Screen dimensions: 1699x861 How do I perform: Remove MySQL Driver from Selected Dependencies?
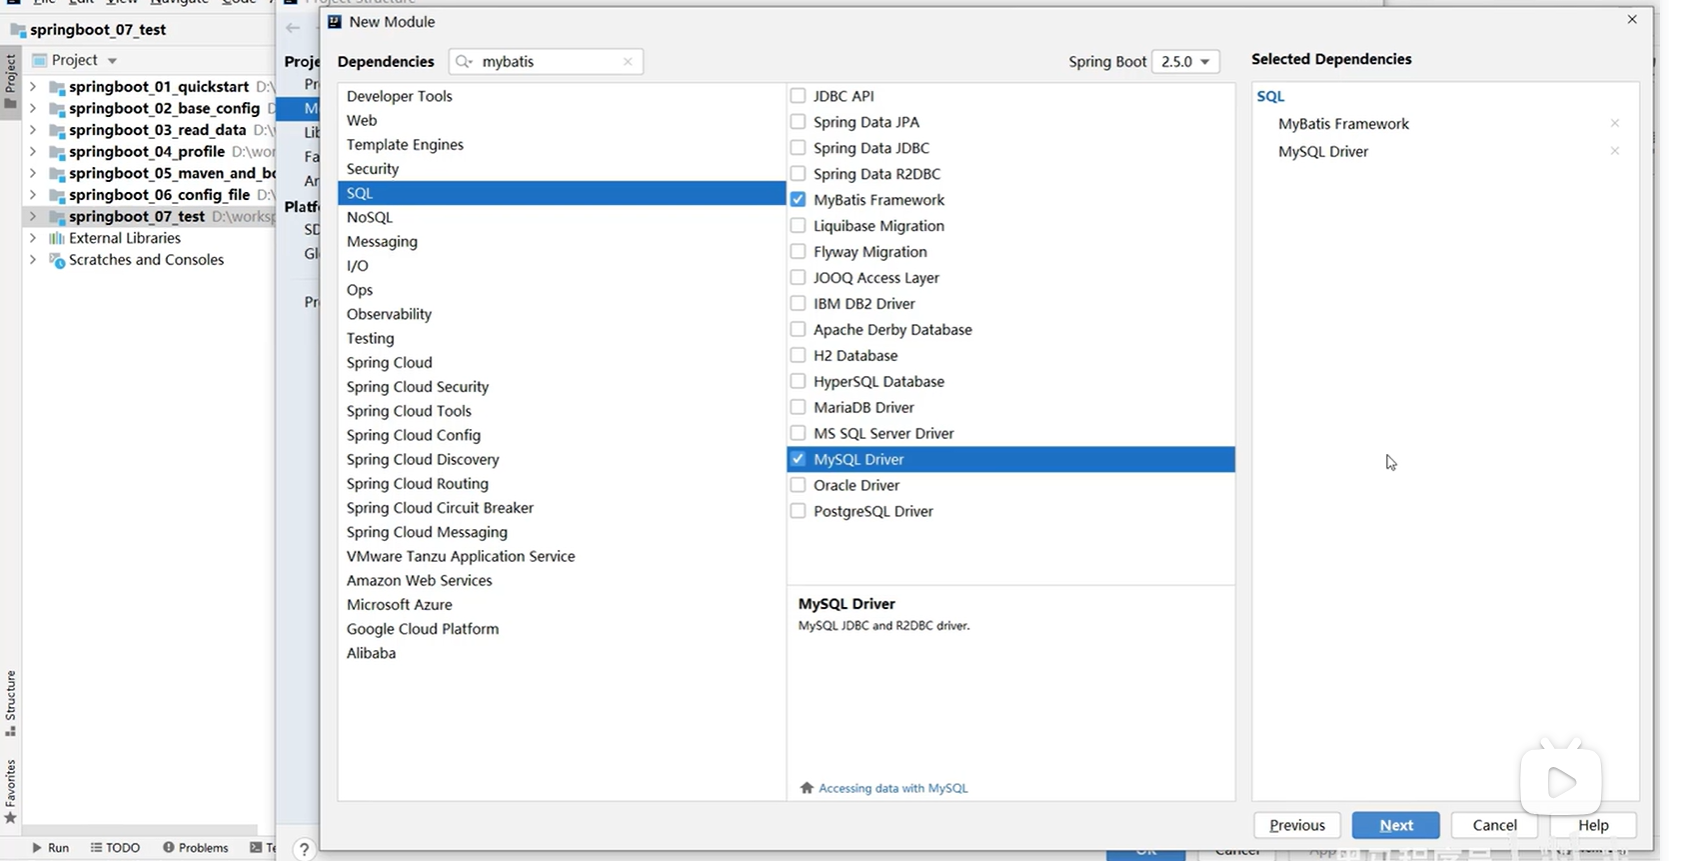[1614, 152]
